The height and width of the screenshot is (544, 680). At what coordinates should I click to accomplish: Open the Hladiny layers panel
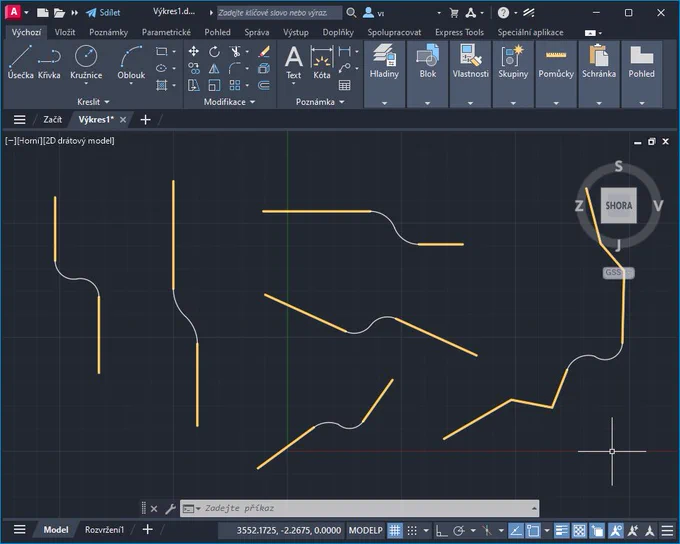(x=384, y=74)
